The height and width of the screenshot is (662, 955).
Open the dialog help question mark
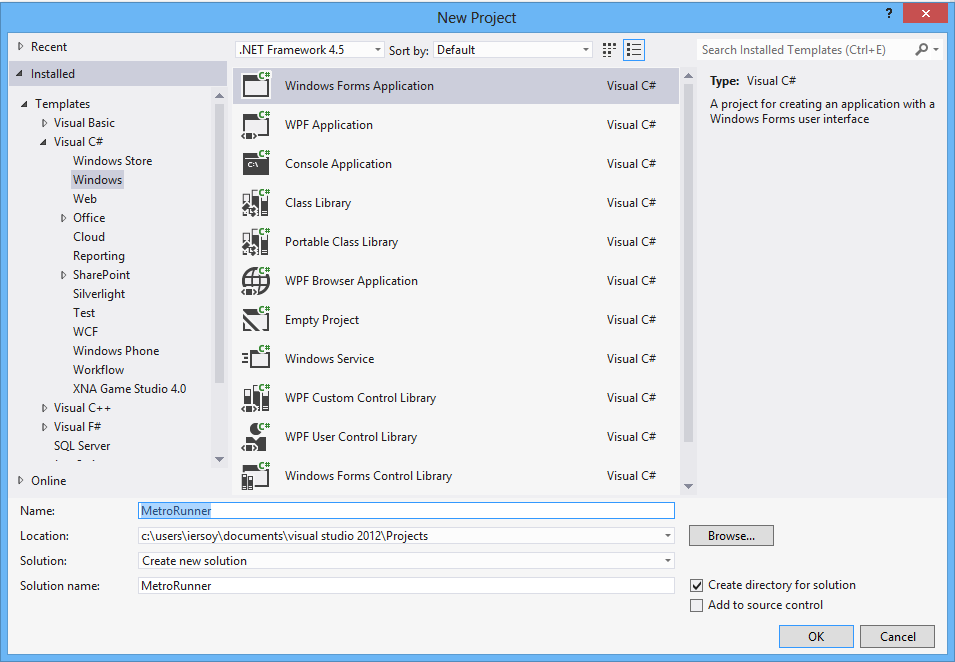[x=889, y=13]
